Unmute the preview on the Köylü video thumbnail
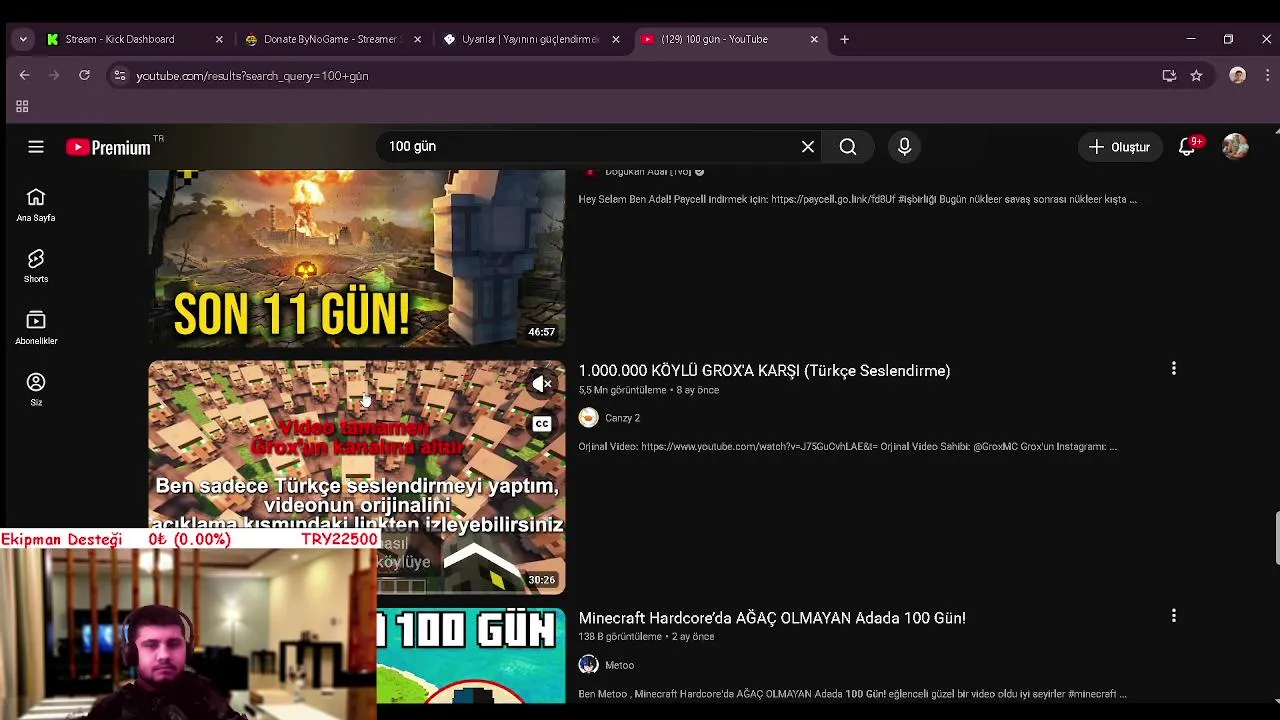1280x720 pixels. pos(541,384)
